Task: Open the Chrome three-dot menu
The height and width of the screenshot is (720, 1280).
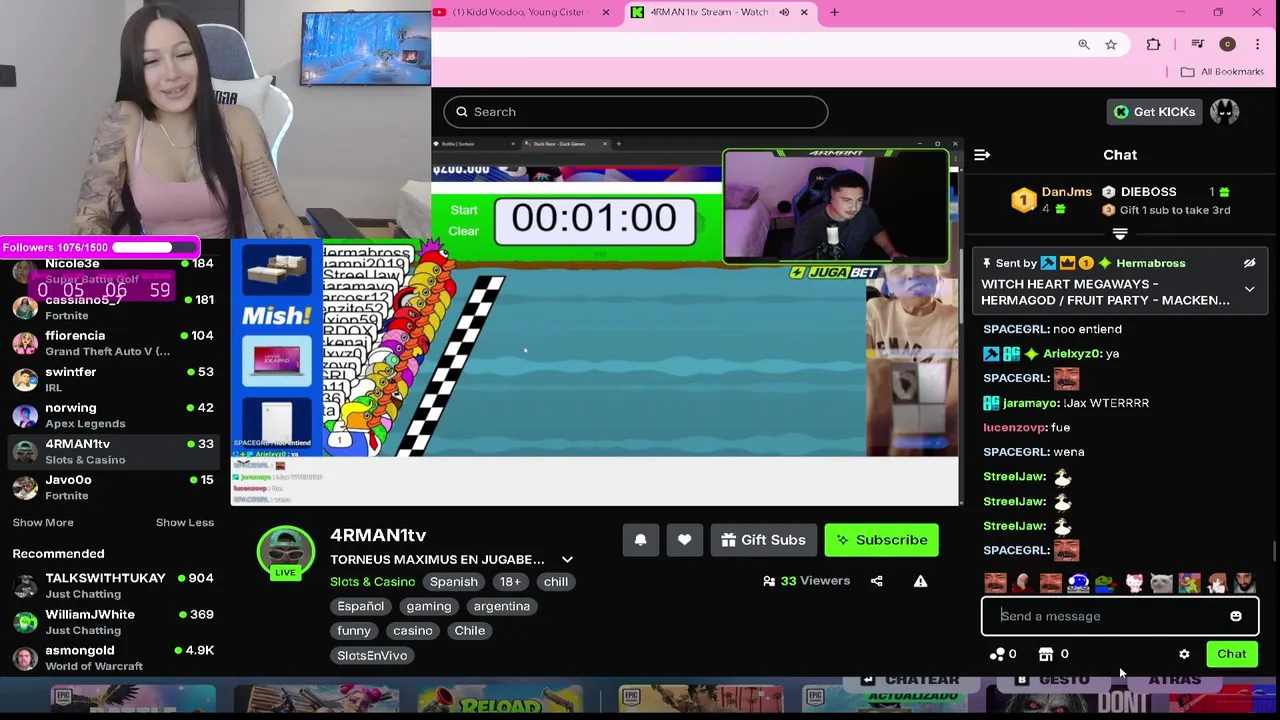Action: (x=1258, y=44)
